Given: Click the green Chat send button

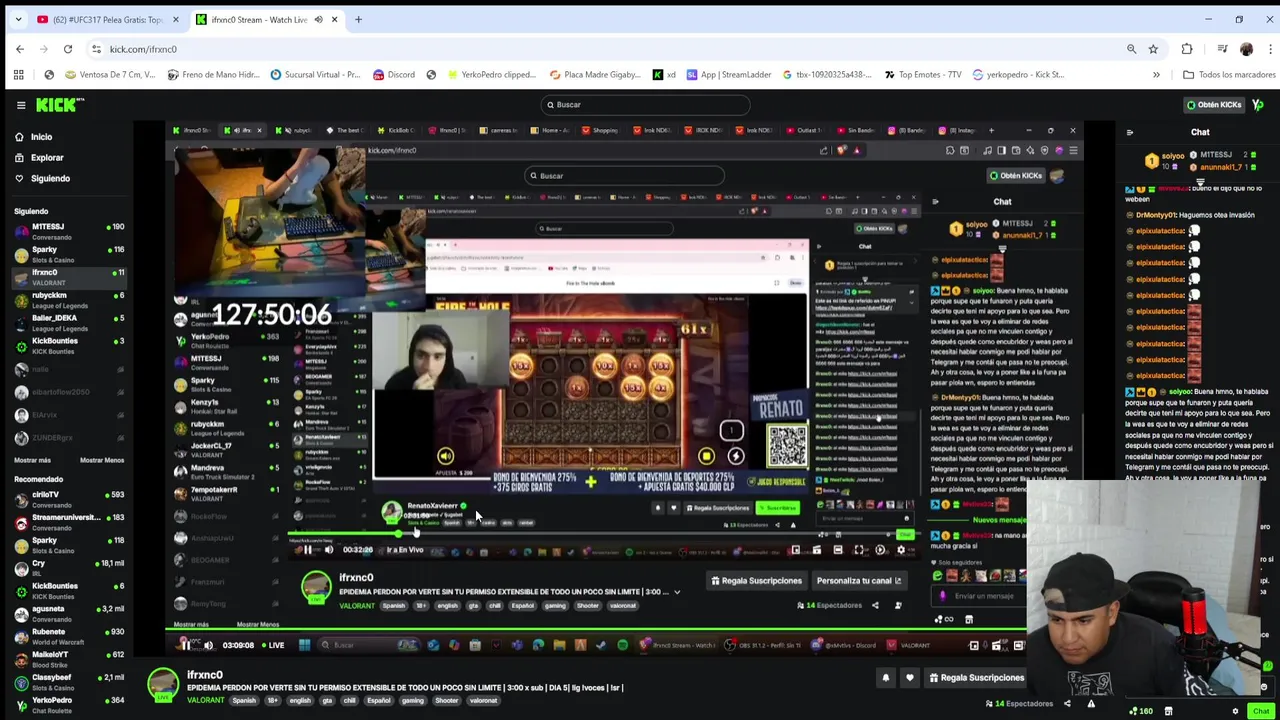Looking at the screenshot, I should [1260, 711].
